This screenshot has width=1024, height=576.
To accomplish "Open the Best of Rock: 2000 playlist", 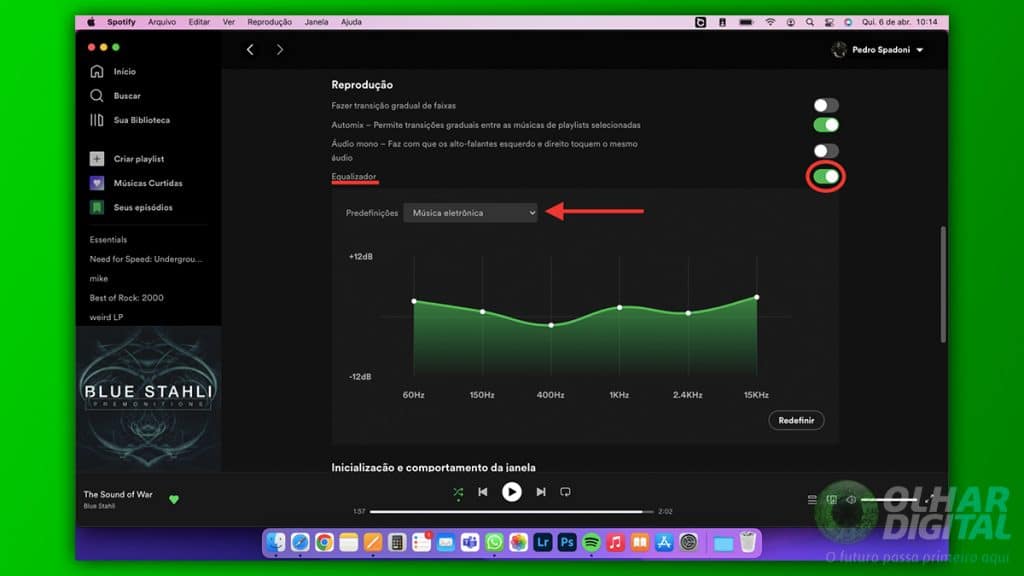I will pos(127,298).
